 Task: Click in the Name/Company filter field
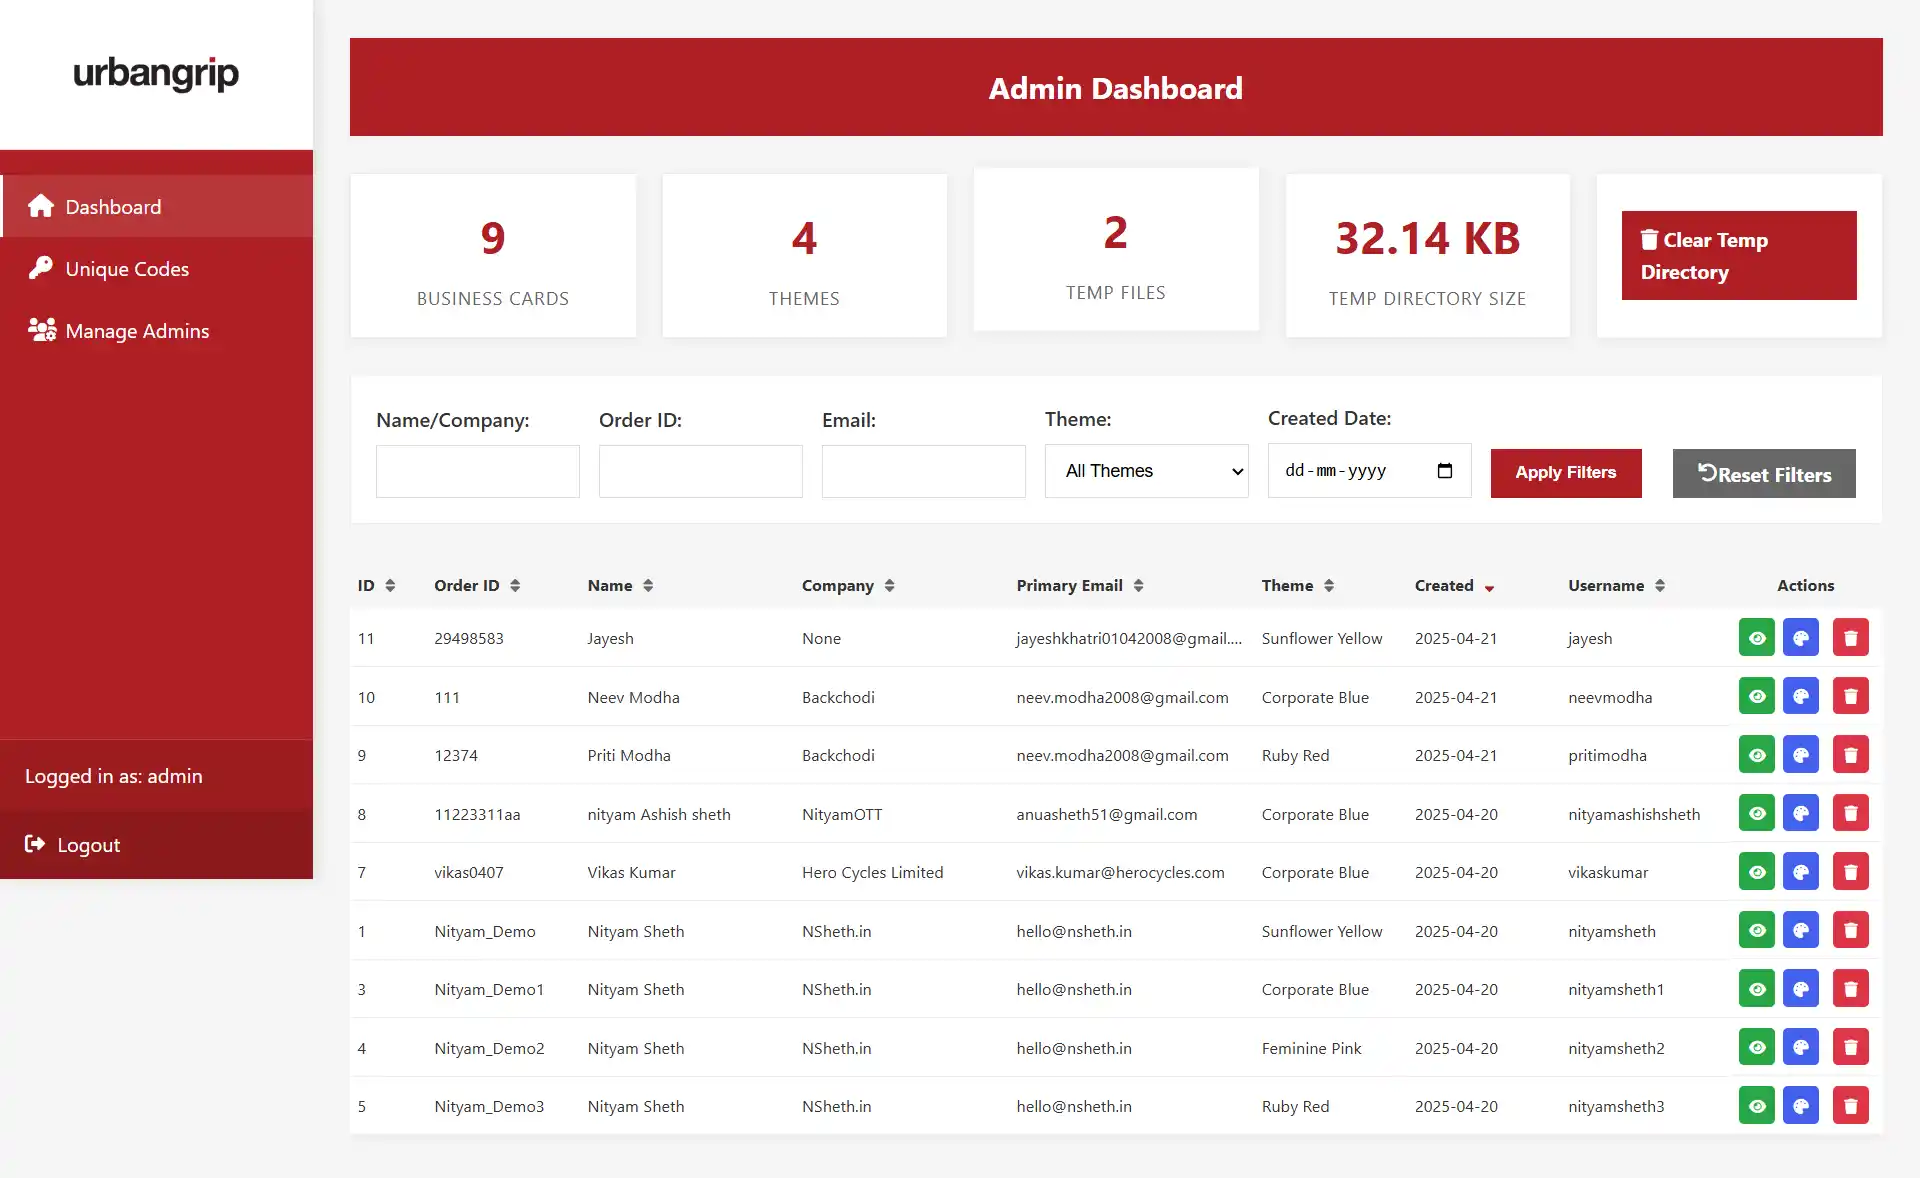click(477, 472)
